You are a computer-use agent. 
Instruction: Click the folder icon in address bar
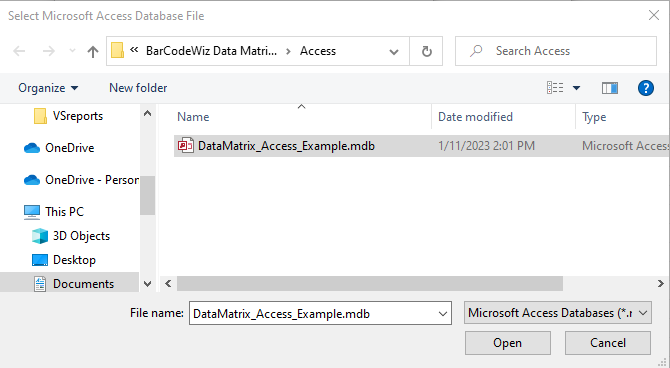118,50
